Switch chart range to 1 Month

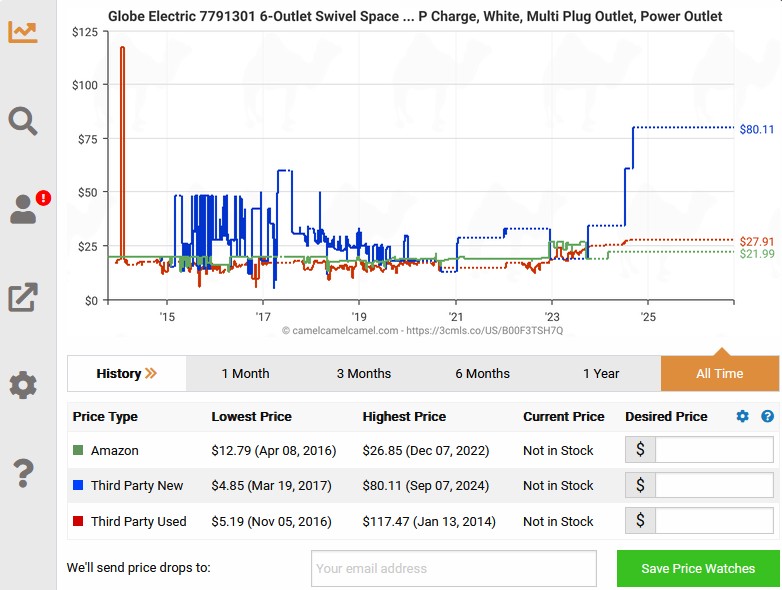pos(245,374)
